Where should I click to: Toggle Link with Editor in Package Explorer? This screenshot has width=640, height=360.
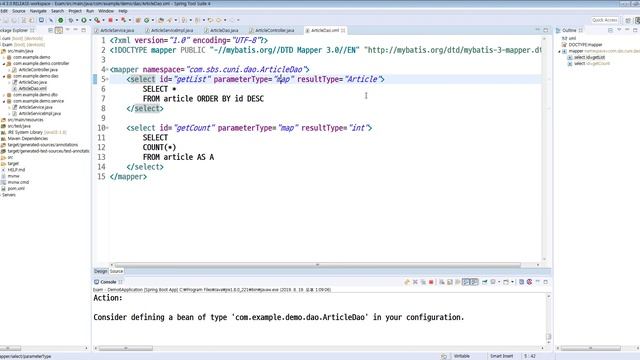click(x=59, y=30)
